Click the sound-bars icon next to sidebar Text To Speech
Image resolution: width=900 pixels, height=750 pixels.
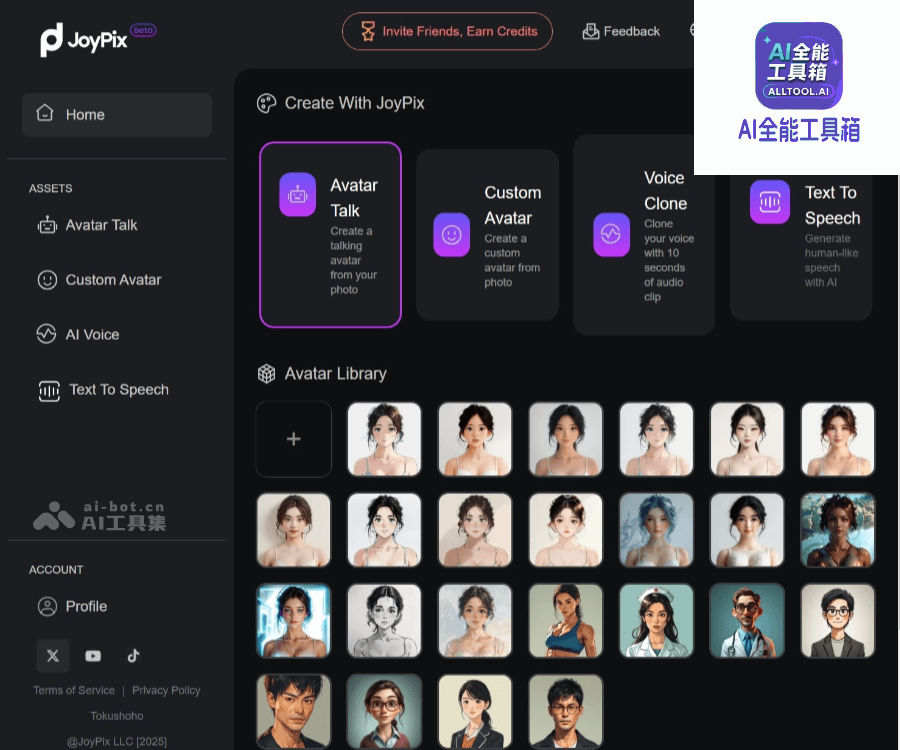coord(49,391)
